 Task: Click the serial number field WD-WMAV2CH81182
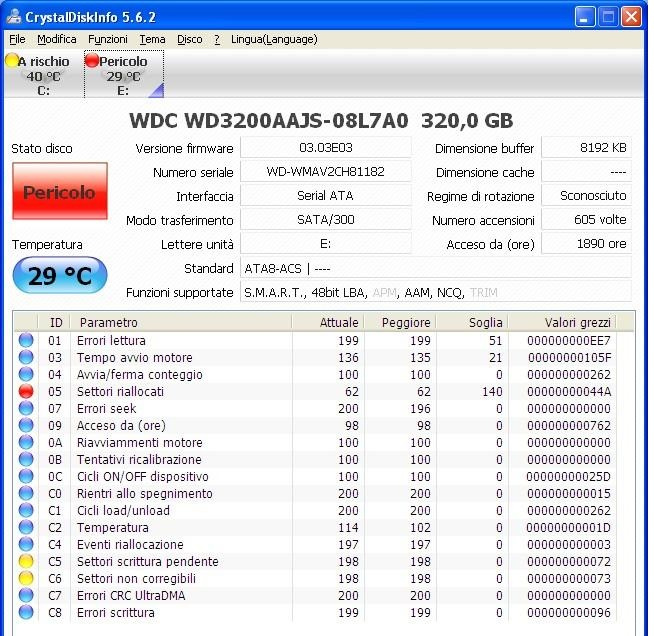pos(326,172)
